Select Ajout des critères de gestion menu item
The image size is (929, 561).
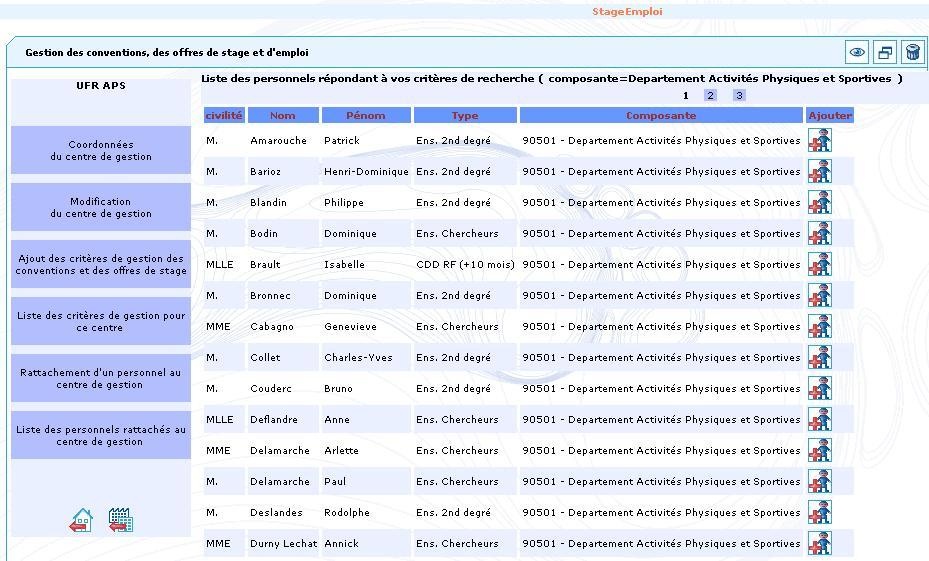(101, 264)
